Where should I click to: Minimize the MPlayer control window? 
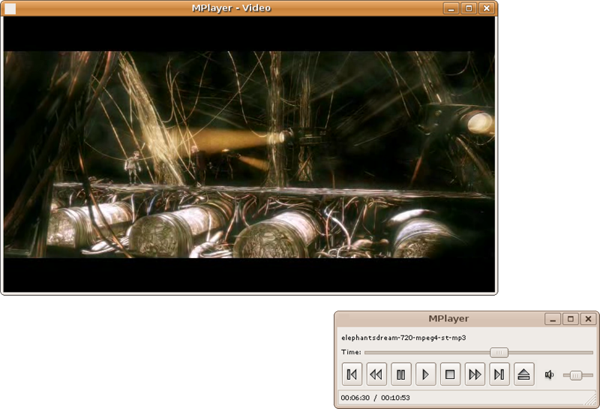pos(553,319)
